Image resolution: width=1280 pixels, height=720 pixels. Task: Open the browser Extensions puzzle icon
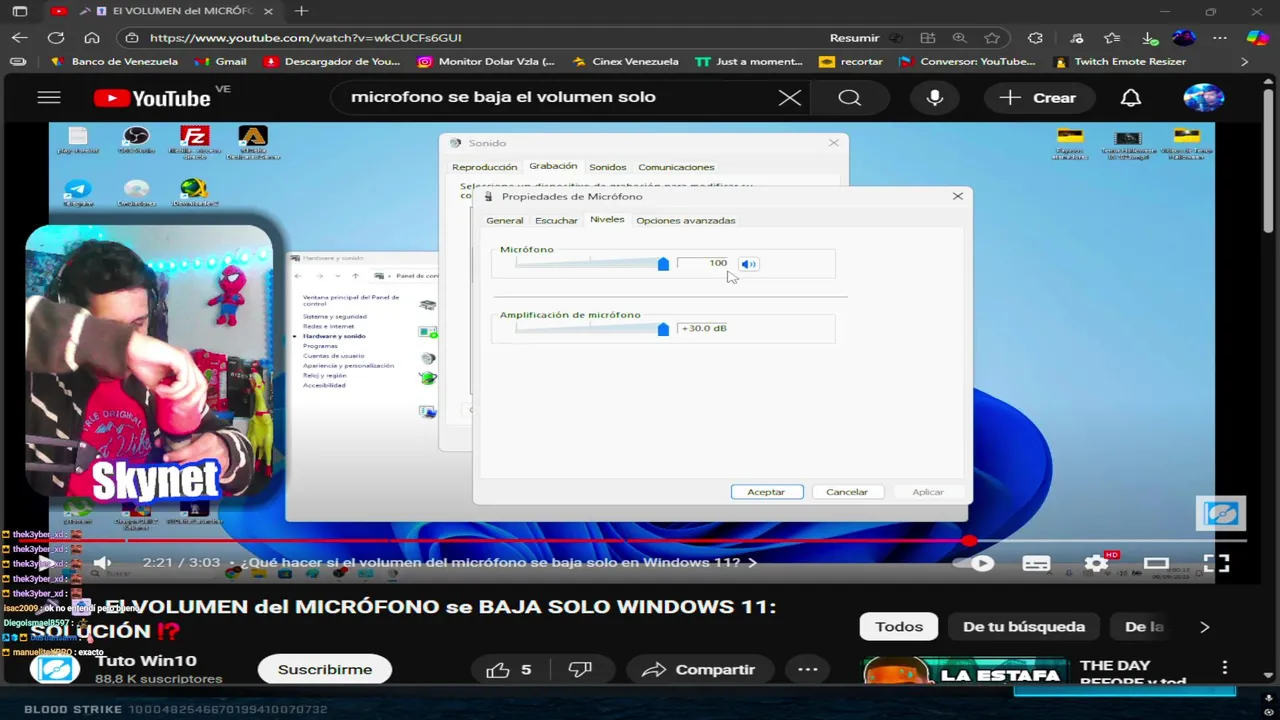(1035, 38)
